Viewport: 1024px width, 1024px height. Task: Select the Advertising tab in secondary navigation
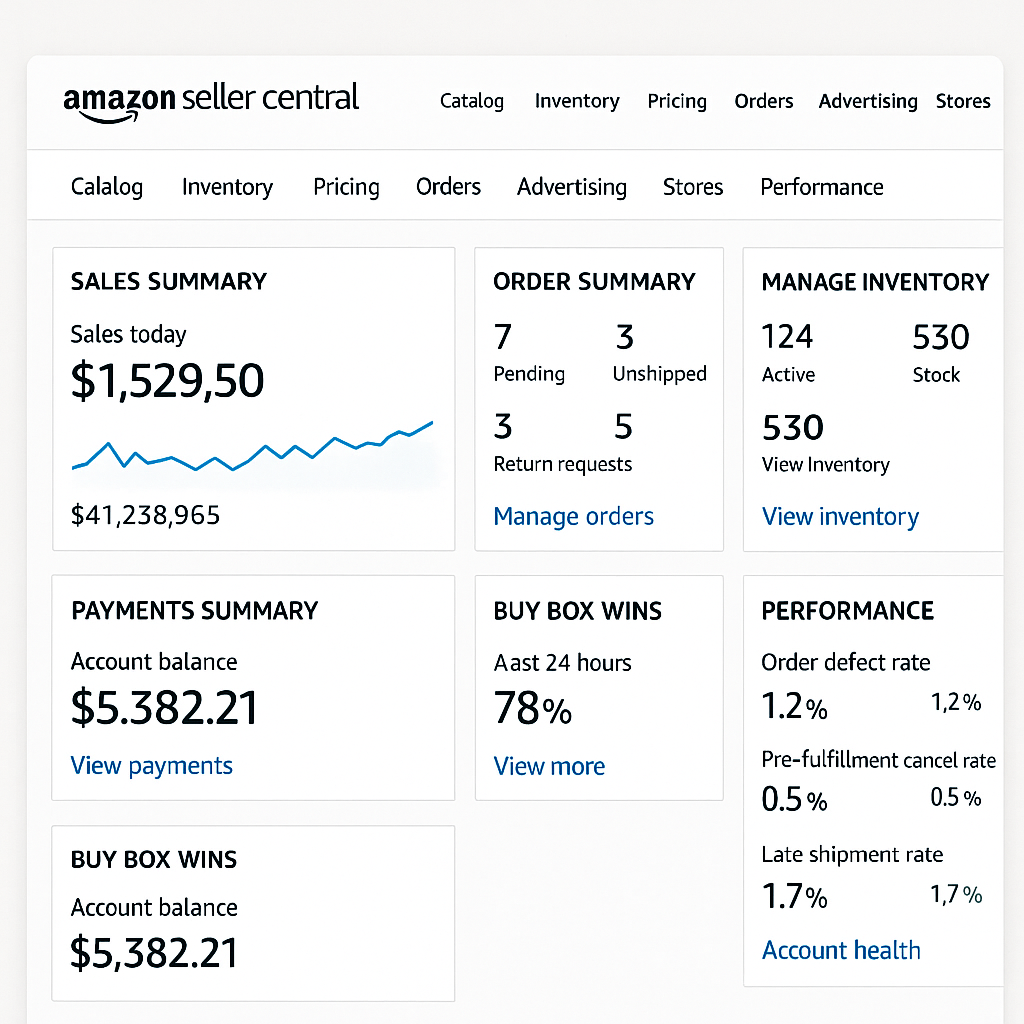572,187
